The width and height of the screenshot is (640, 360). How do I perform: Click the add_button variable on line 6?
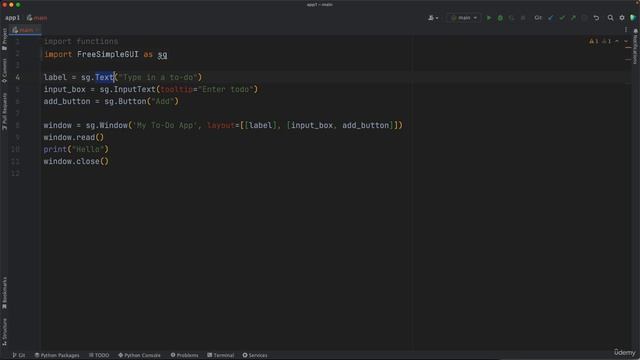(x=67, y=101)
